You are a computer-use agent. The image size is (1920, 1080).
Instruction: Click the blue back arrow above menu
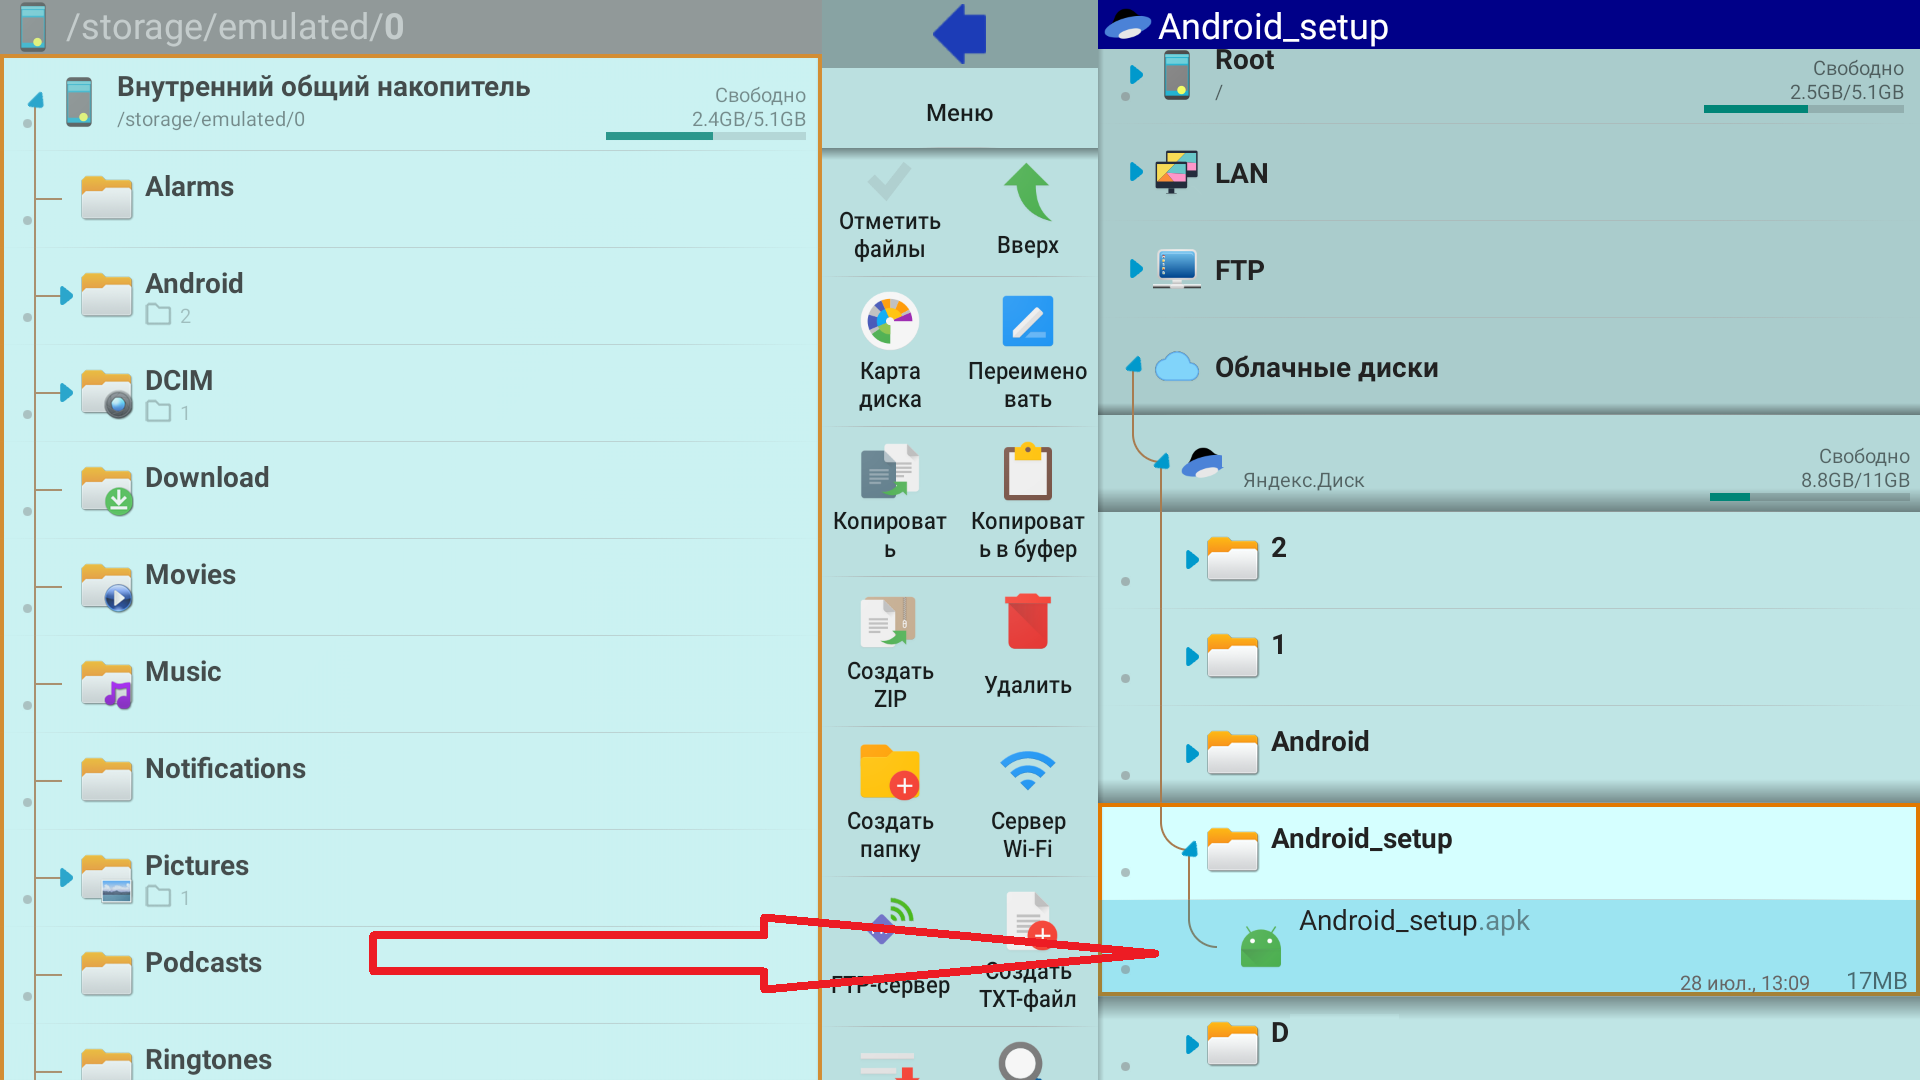pyautogui.click(x=959, y=33)
